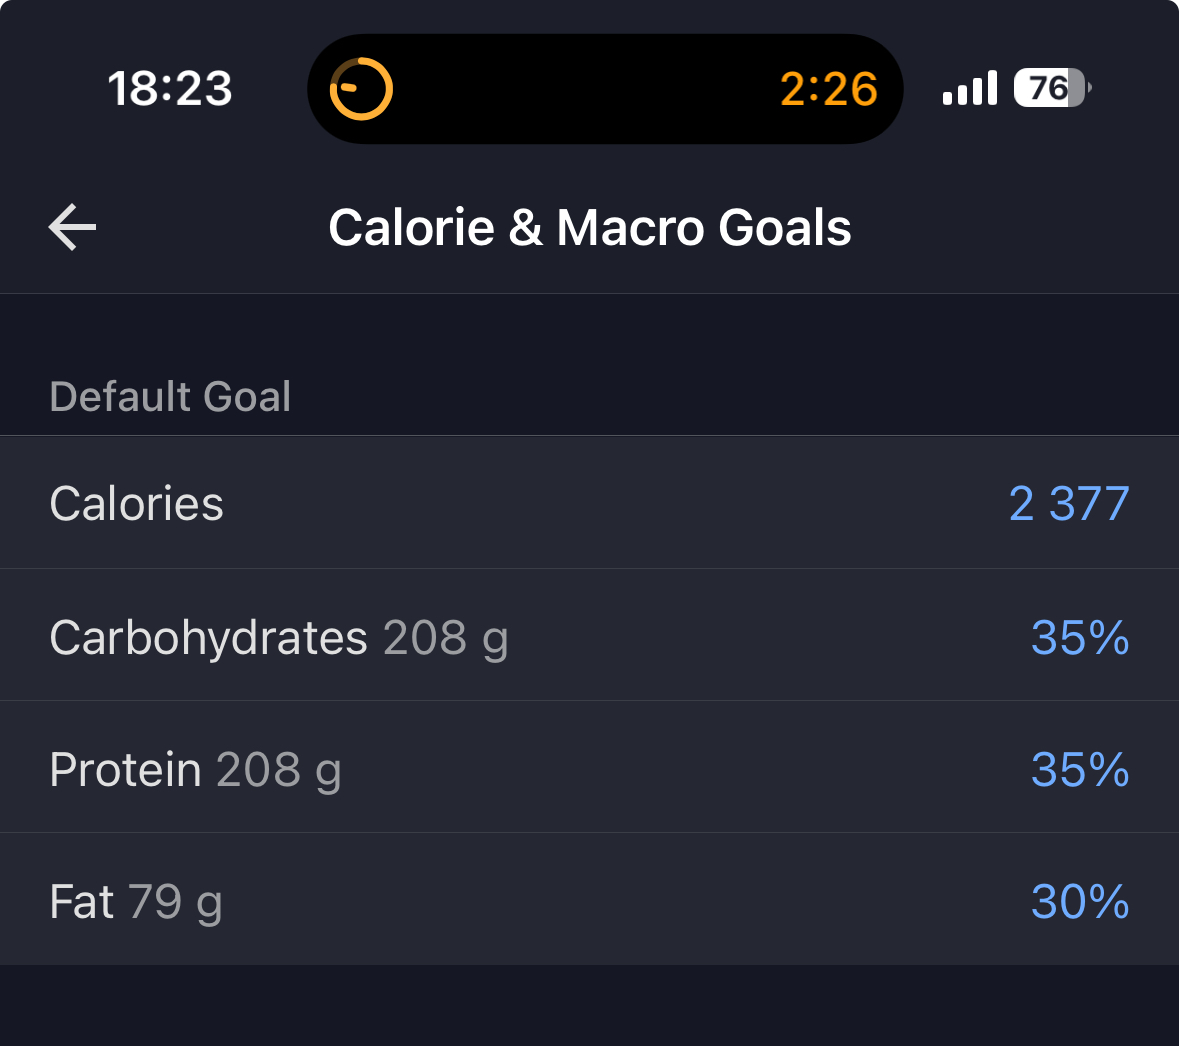Tap the back arrow icon
This screenshot has height=1046, width=1179.
pos(72,227)
